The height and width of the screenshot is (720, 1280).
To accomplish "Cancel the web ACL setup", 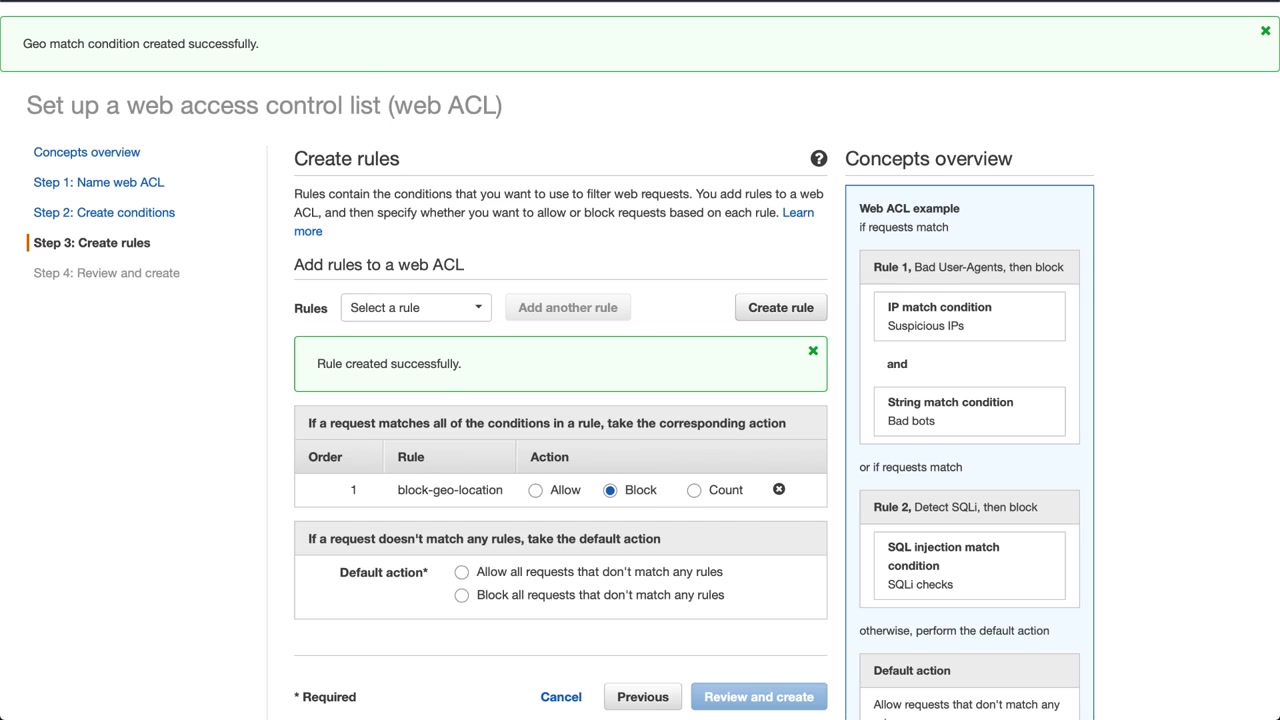I will tap(561, 697).
